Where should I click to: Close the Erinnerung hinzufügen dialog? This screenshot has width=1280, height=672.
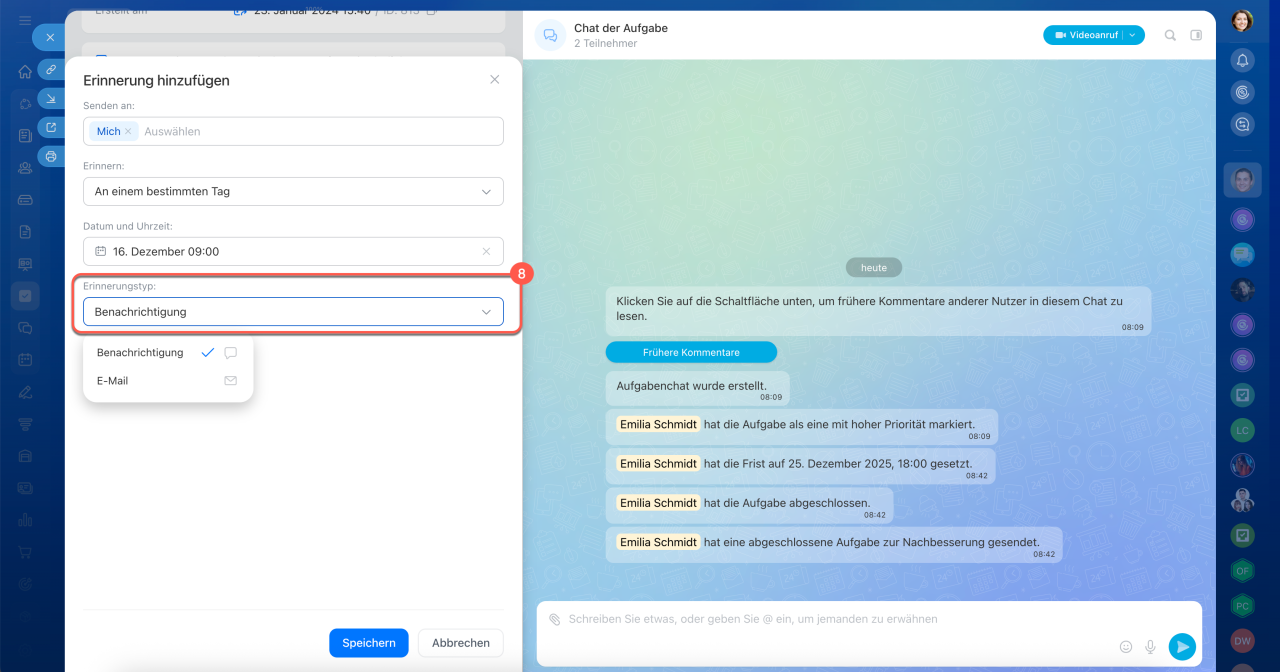494,79
